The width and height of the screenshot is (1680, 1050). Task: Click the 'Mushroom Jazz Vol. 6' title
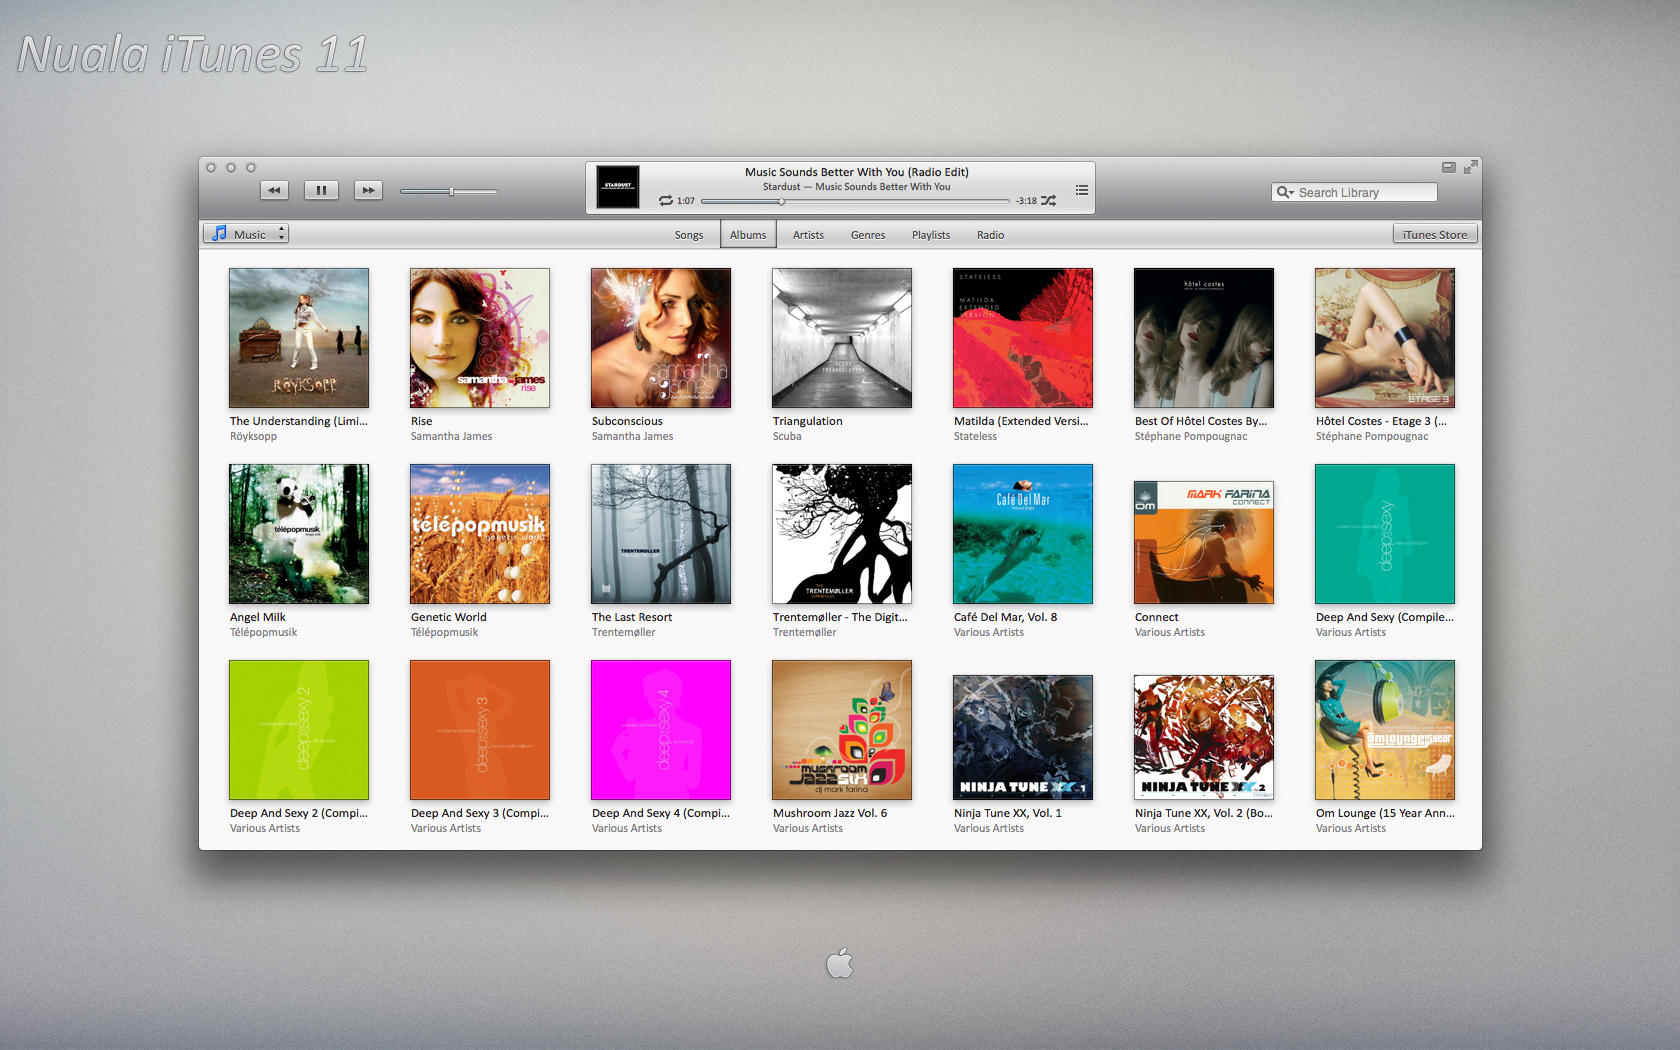(x=830, y=814)
